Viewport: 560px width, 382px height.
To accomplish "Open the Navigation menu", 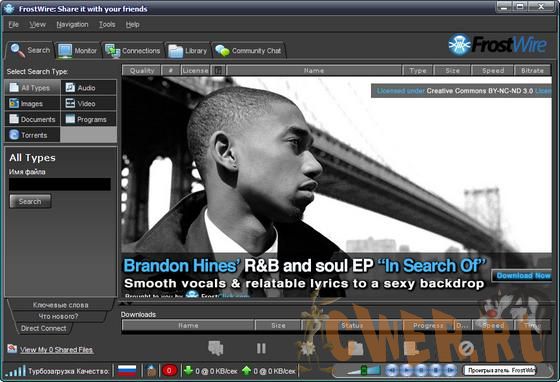I will click(72, 24).
